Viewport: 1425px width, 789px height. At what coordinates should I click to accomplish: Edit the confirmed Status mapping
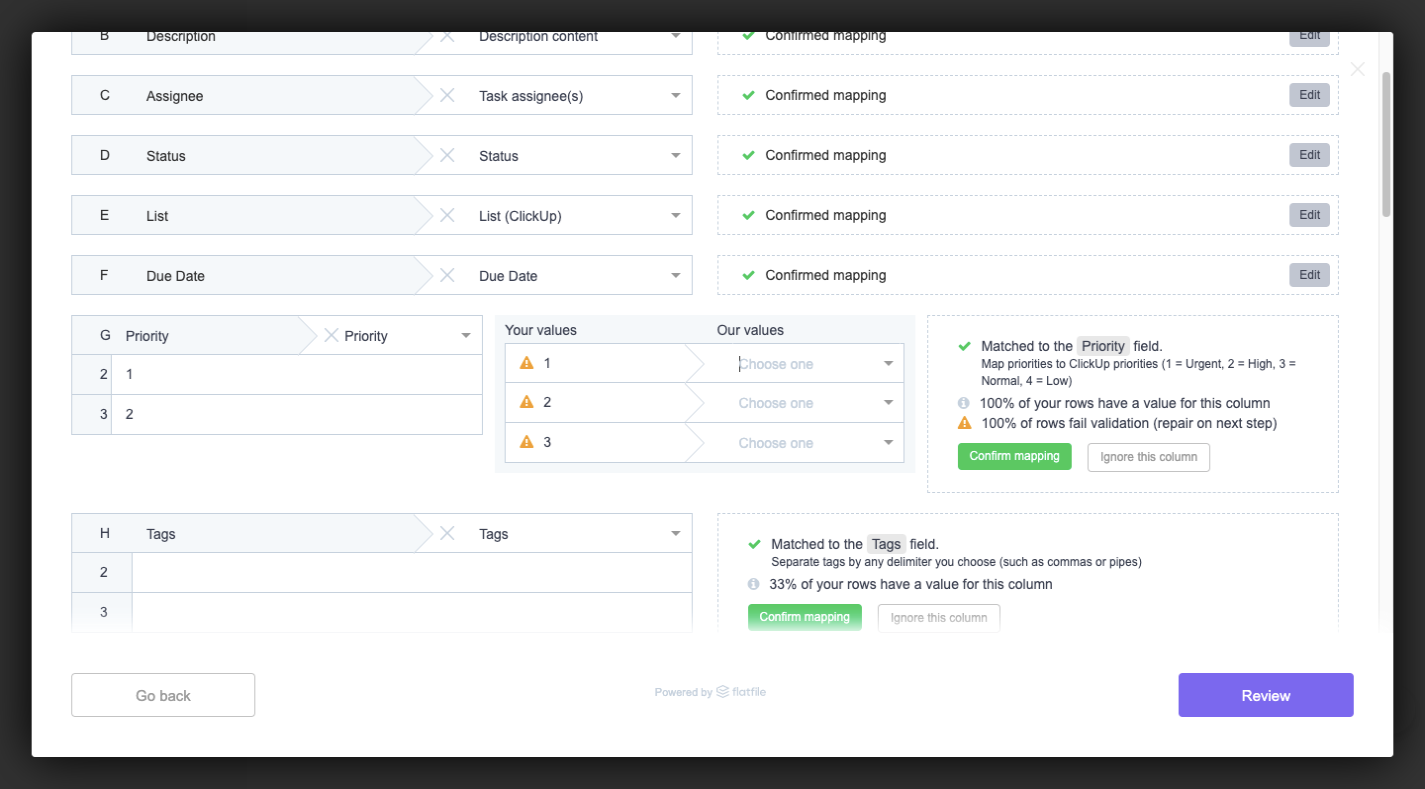click(1309, 155)
